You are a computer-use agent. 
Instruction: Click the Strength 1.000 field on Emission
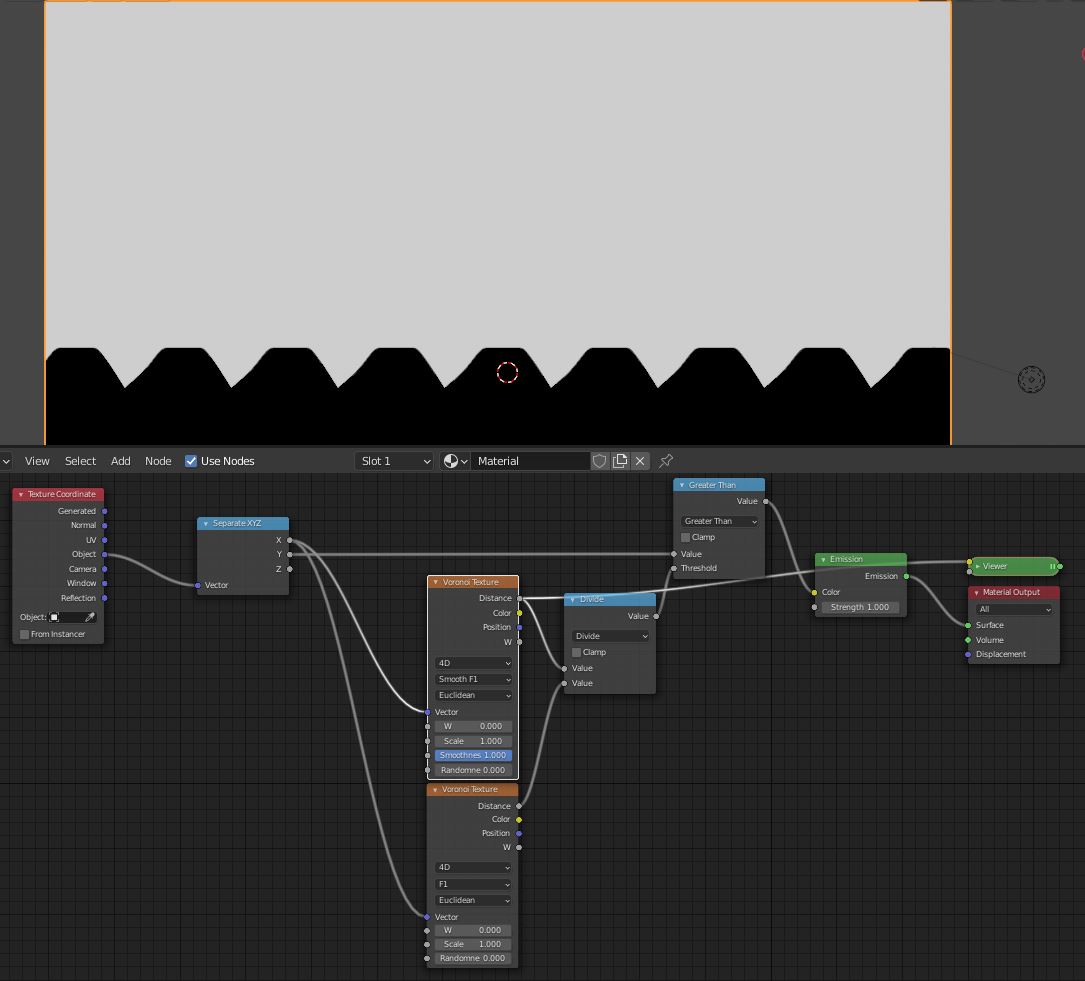click(x=859, y=607)
